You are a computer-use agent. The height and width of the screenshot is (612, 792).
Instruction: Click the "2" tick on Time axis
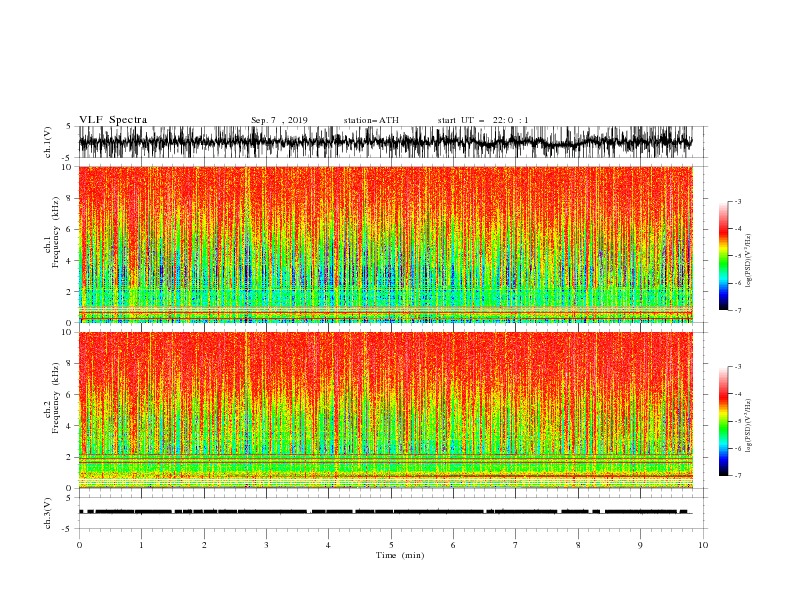204,545
